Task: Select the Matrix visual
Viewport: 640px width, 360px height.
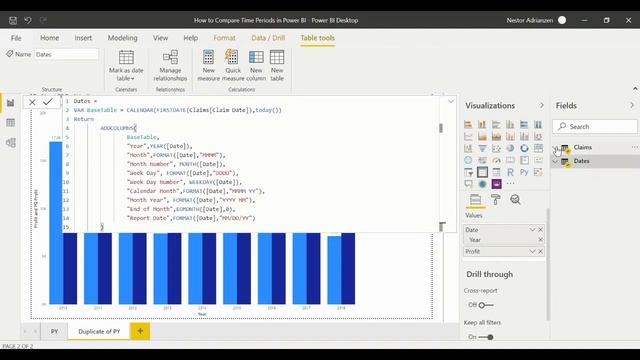Action: click(x=496, y=172)
